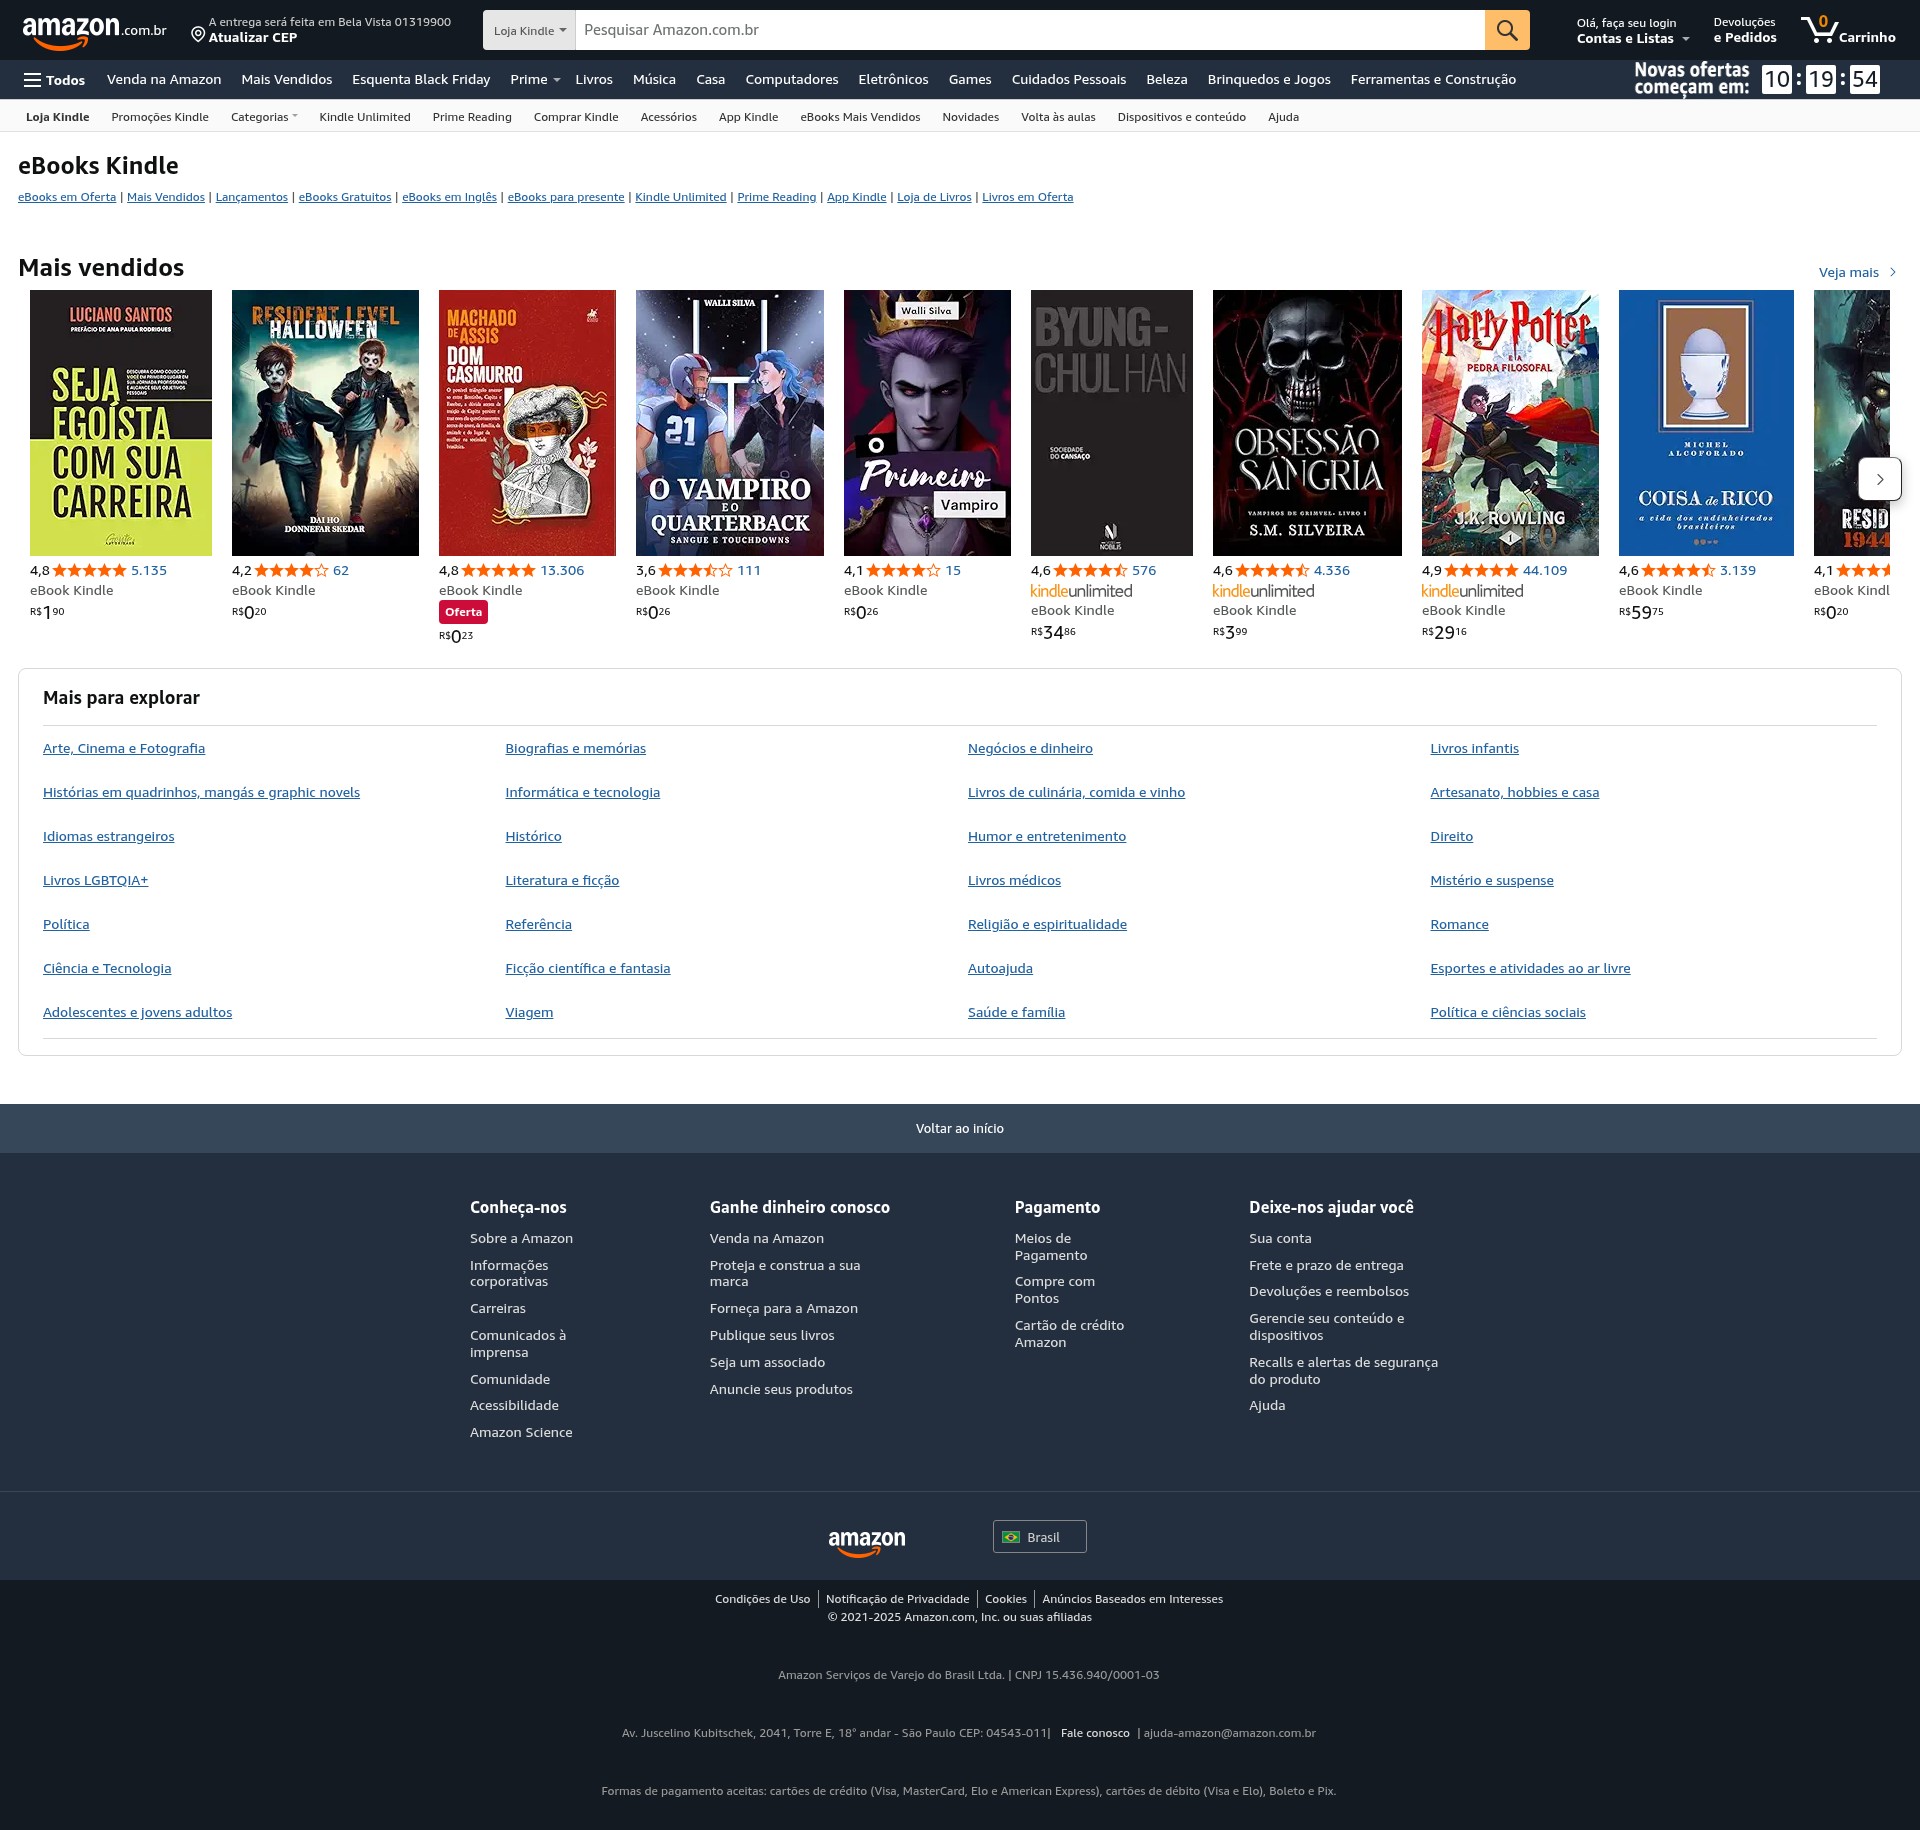Viewport: 1920px width, 1830px height.
Task: Open Coisa de Rico book cover
Action: [x=1706, y=423]
